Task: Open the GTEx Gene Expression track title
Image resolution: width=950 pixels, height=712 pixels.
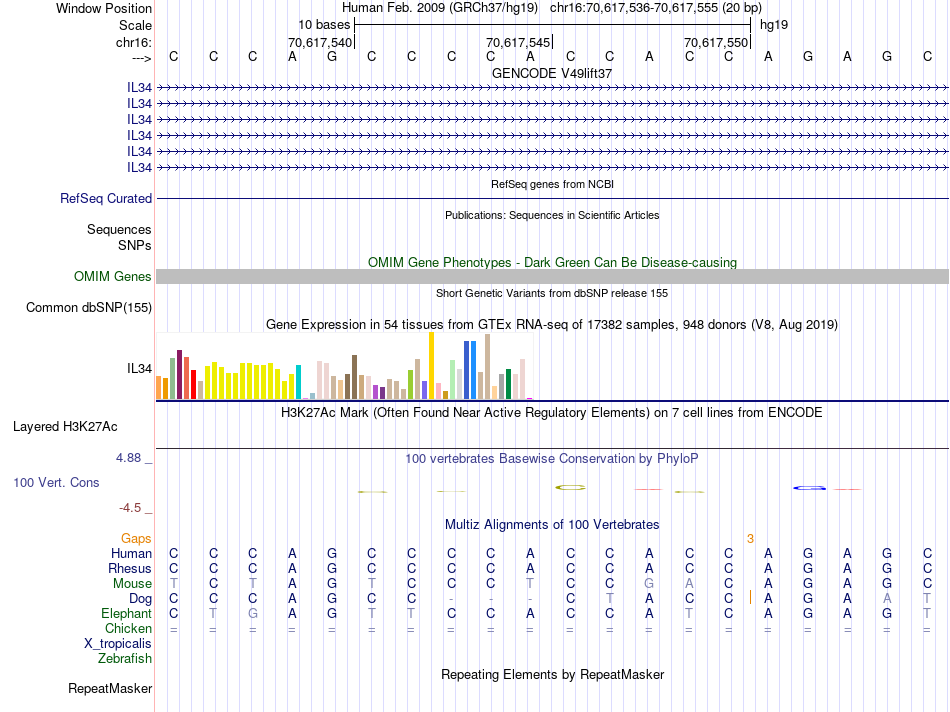Action: pos(552,325)
